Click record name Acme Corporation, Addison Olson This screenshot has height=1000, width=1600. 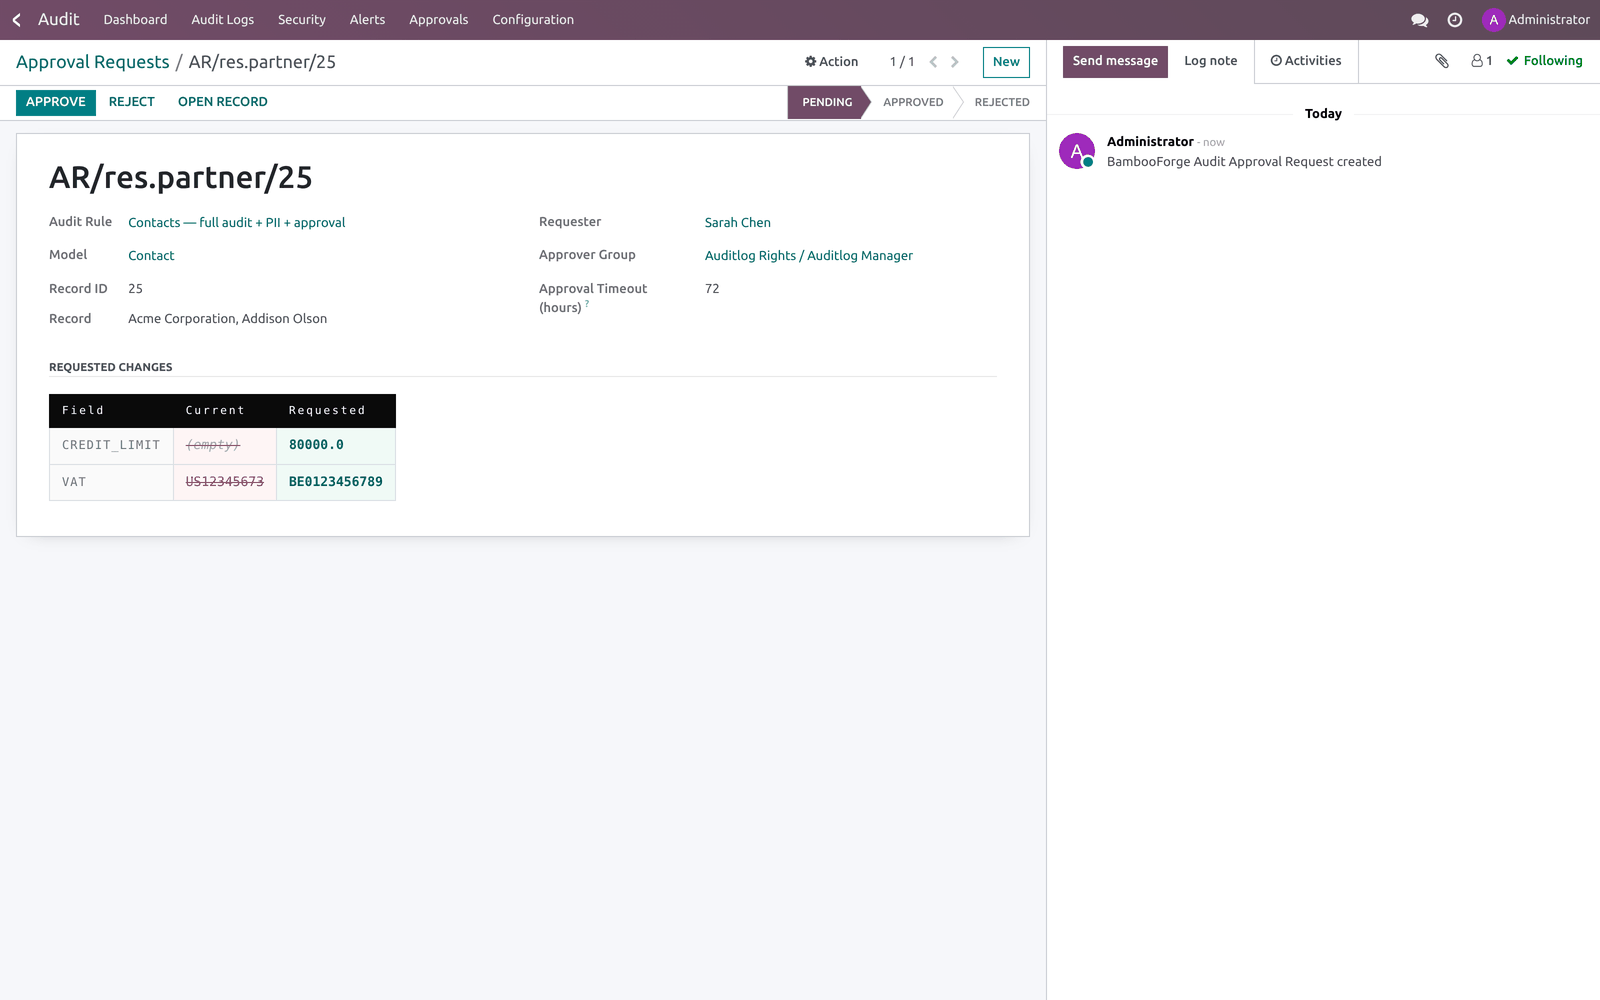pyautogui.click(x=228, y=319)
